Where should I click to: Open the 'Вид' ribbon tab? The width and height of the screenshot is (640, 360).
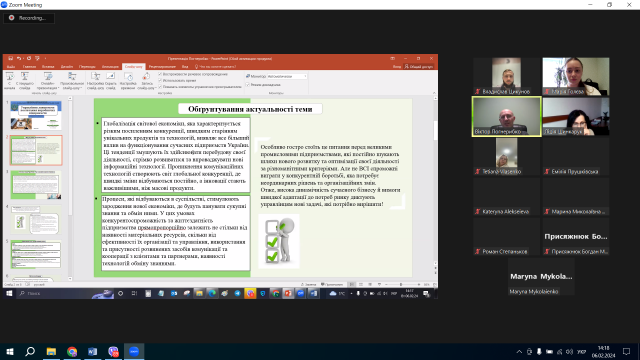185,67
